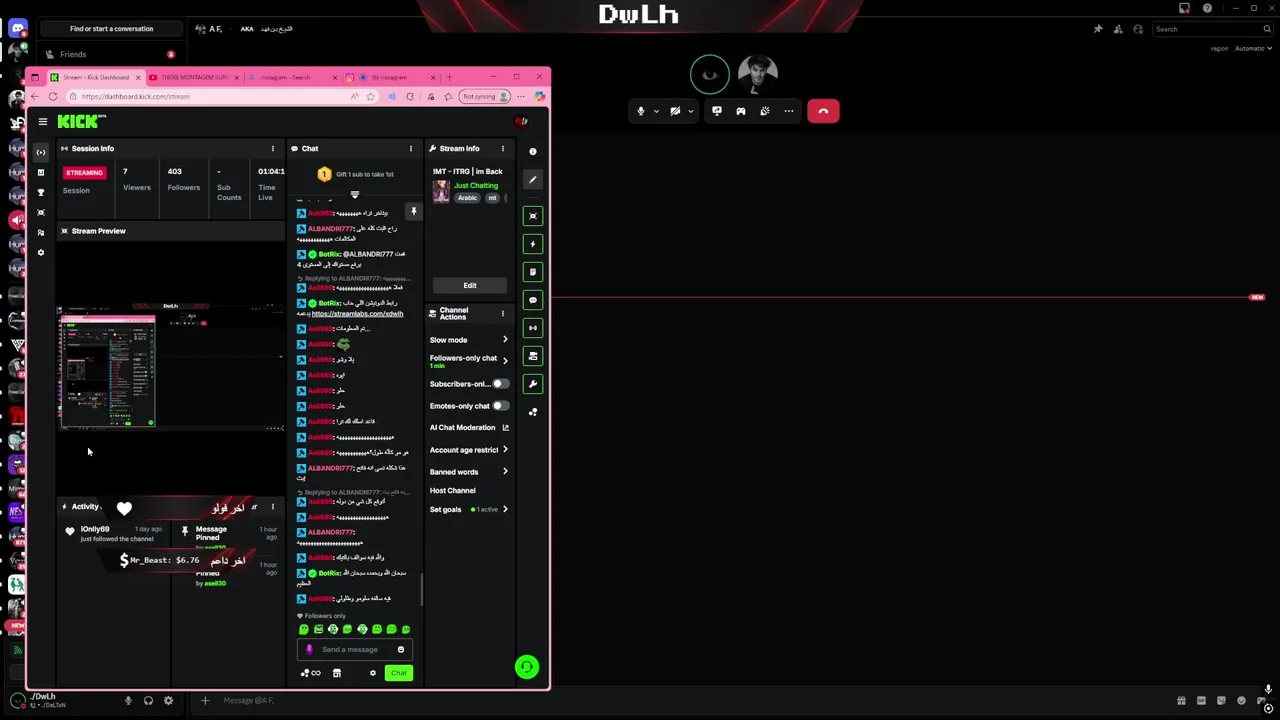The width and height of the screenshot is (1280, 720).
Task: Click the pencil edit icon in Kick sidebar
Action: [533, 180]
